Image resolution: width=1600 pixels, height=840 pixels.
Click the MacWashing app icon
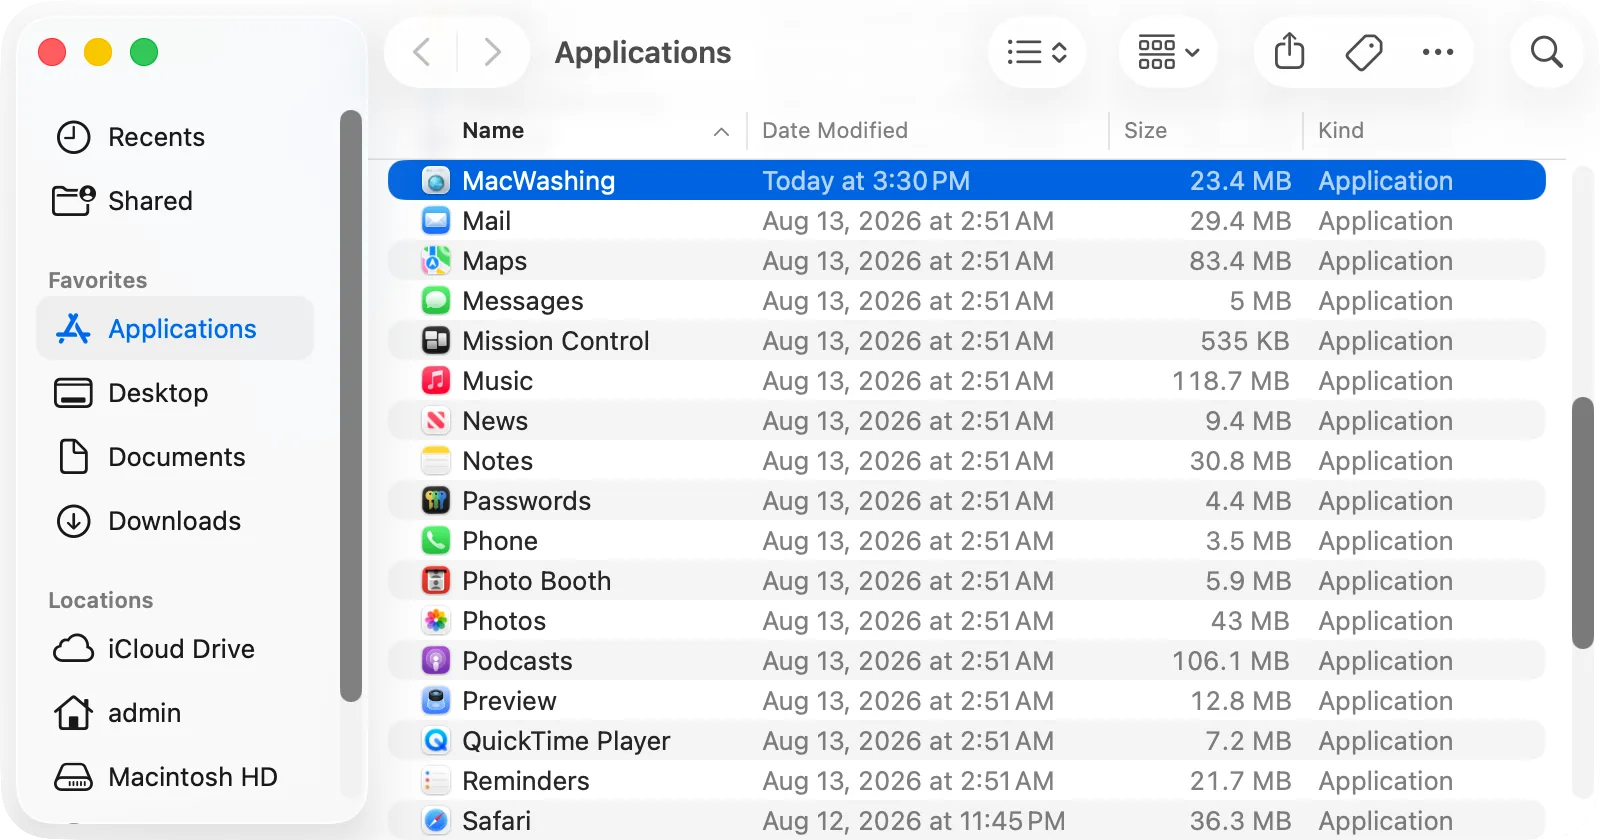tap(436, 181)
